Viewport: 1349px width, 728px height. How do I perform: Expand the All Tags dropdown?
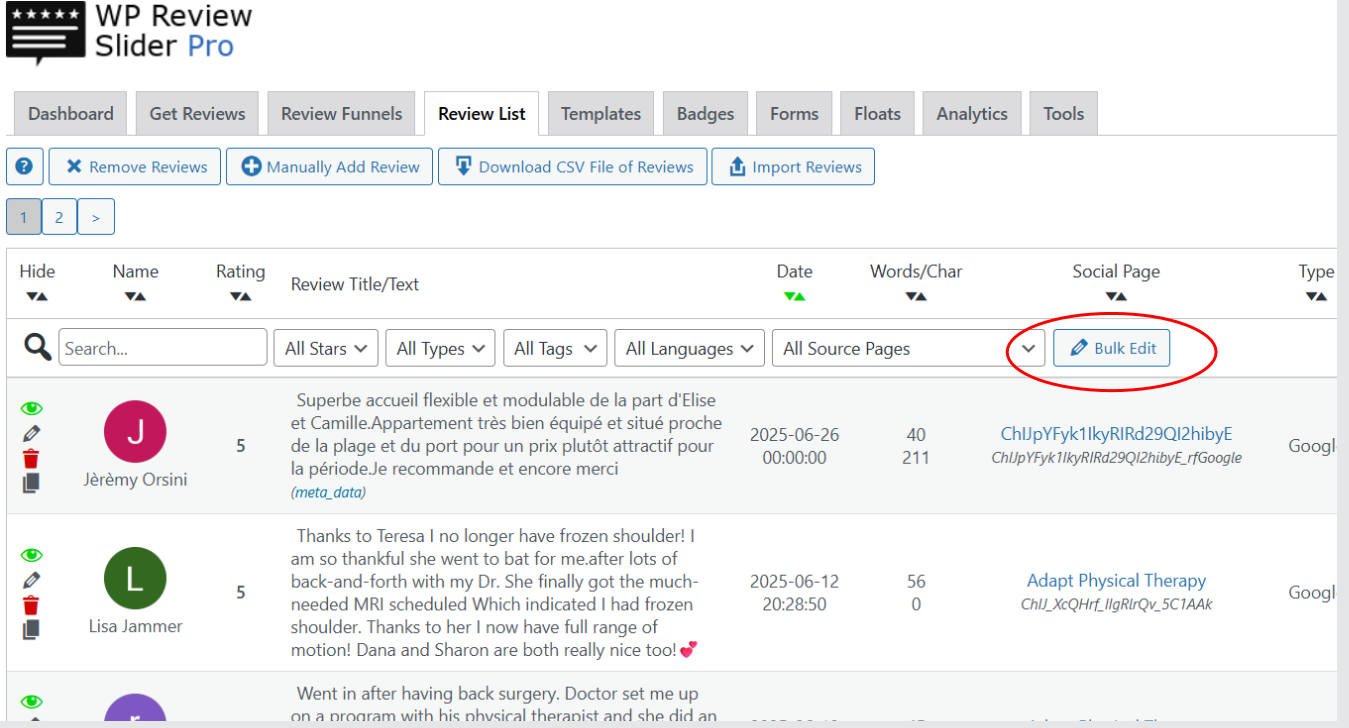click(555, 348)
